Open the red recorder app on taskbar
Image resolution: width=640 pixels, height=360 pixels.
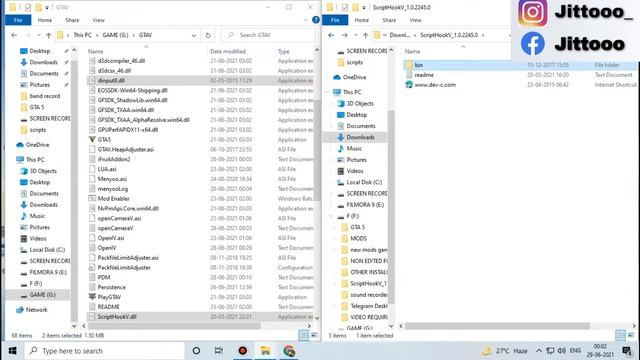[x=242, y=351]
